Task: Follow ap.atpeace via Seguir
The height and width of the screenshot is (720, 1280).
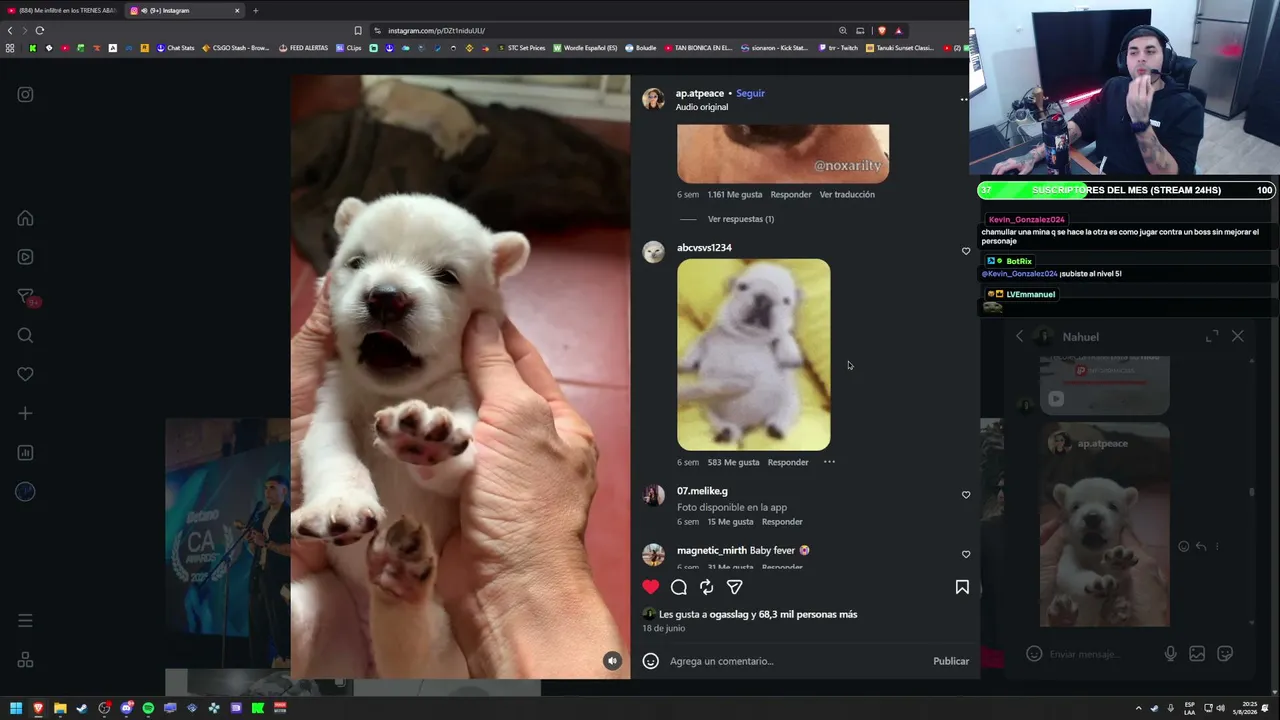Action: click(750, 93)
